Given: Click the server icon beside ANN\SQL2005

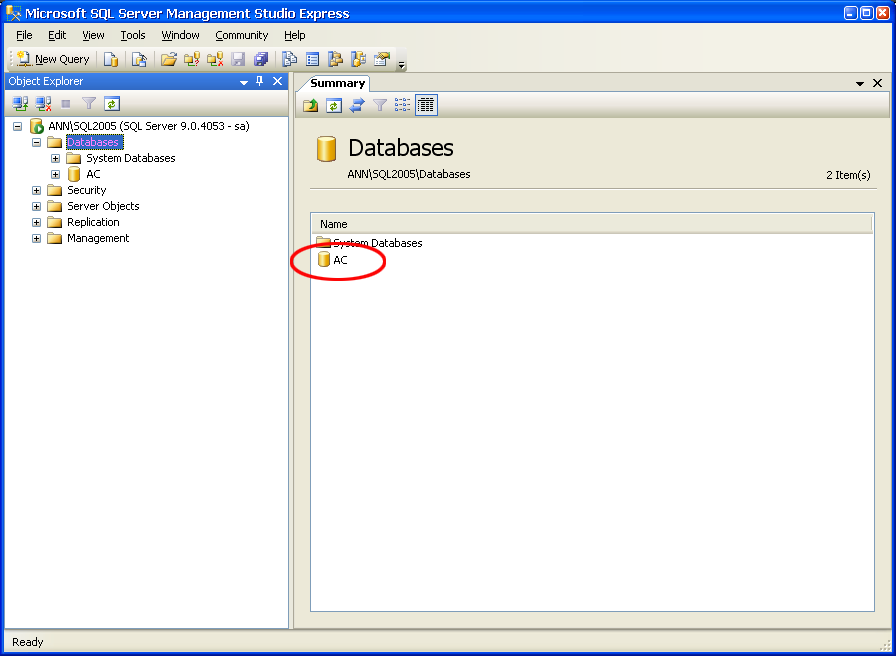Looking at the screenshot, I should 36,126.
